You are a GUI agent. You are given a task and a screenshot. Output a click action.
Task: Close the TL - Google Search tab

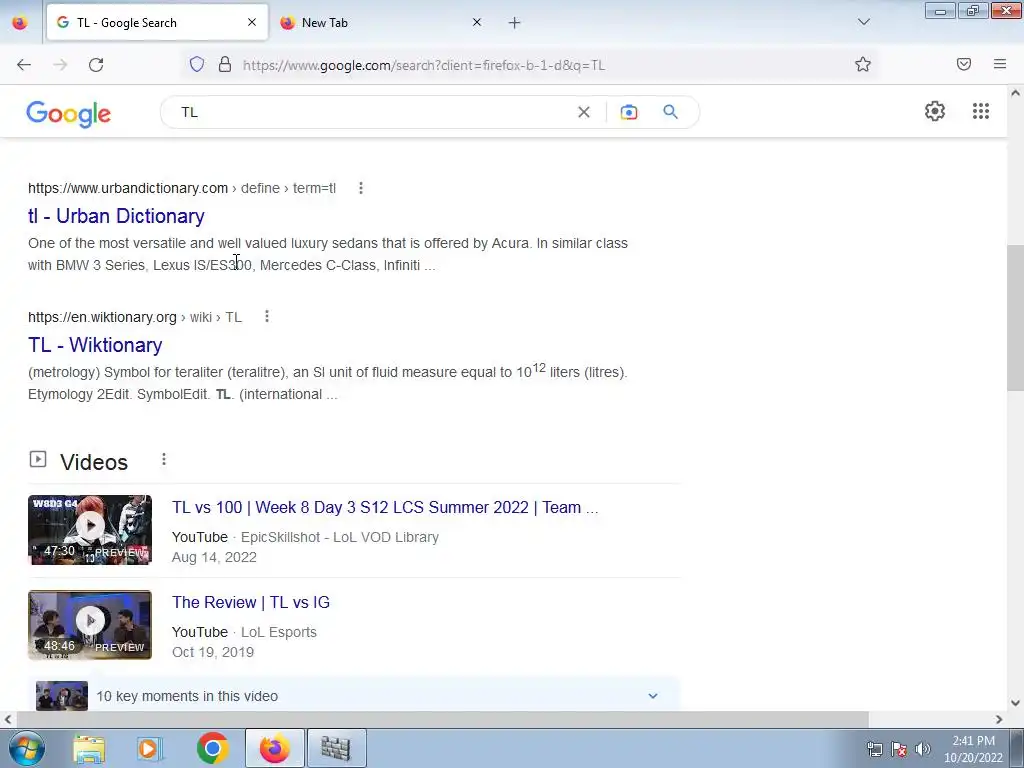252,22
